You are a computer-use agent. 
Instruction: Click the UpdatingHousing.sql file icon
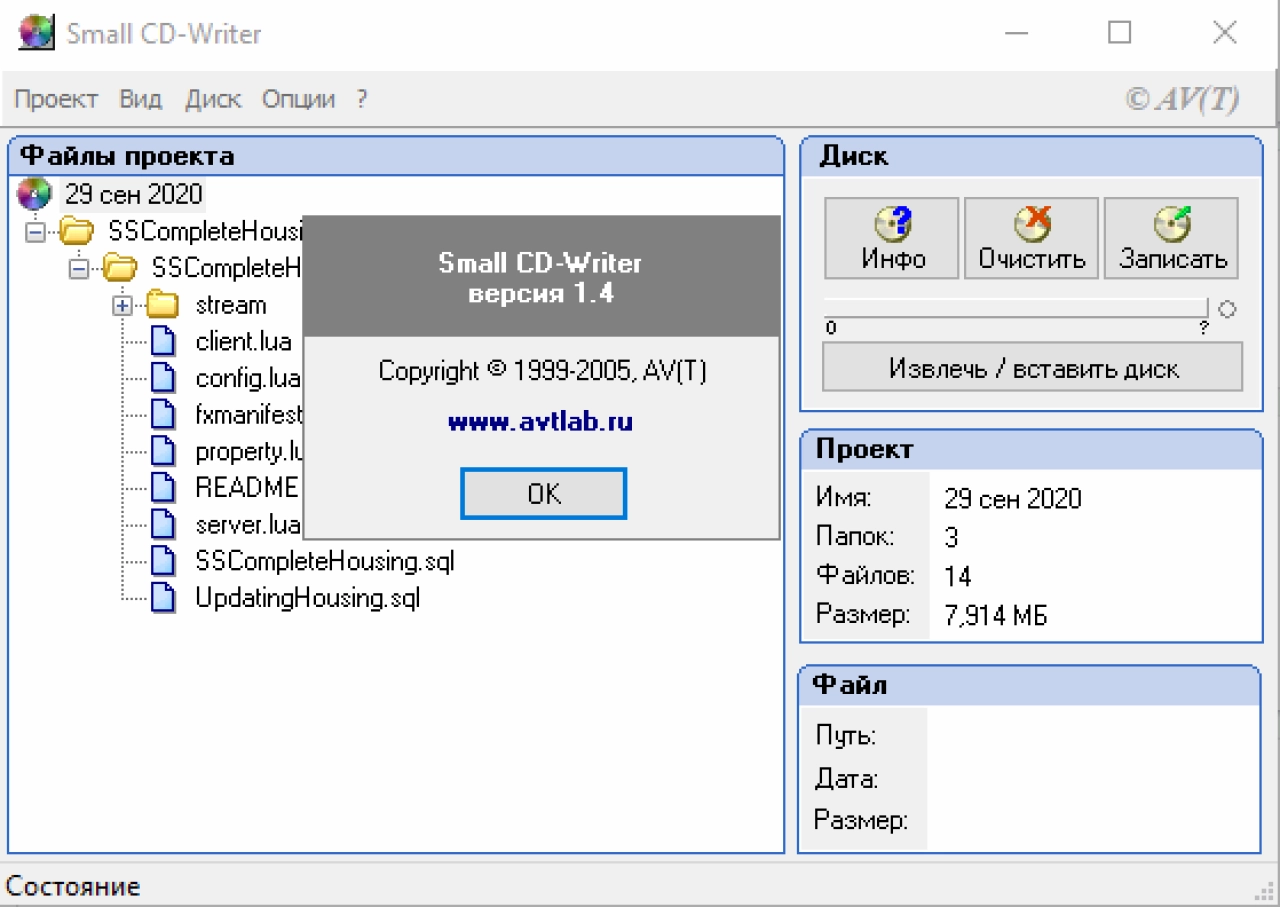[x=162, y=599]
